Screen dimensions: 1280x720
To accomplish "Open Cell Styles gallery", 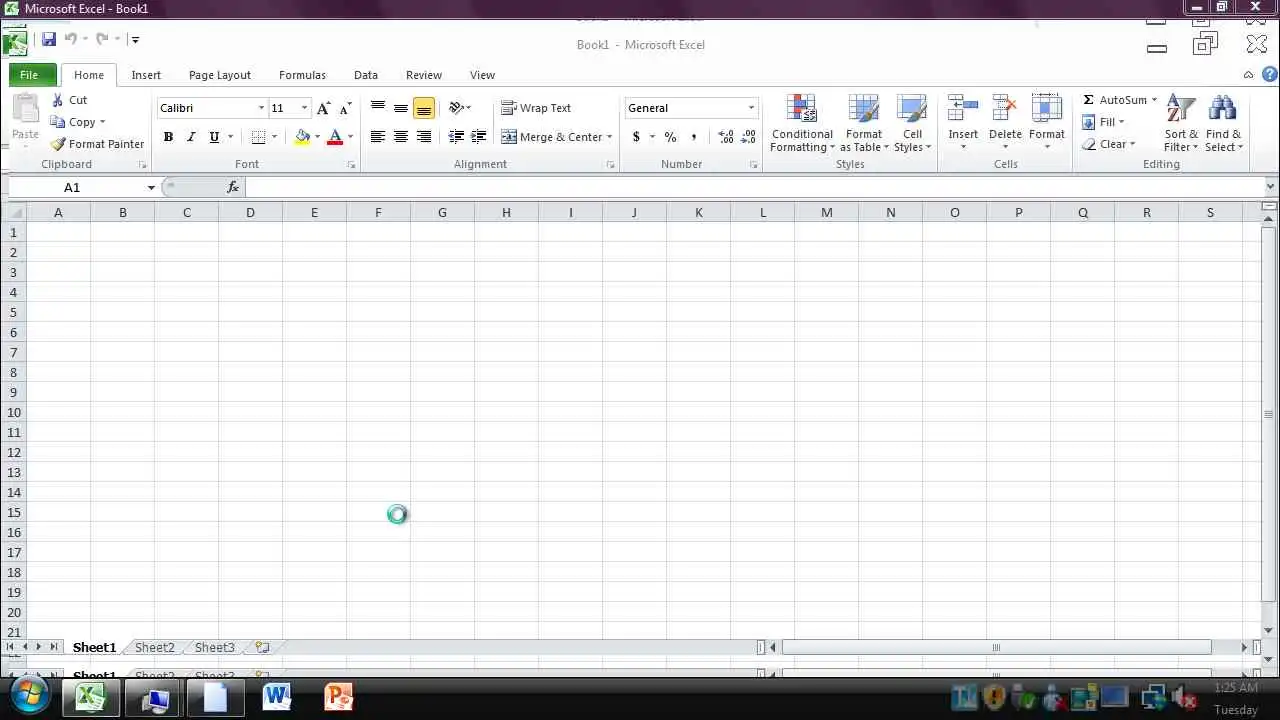I will pyautogui.click(x=912, y=123).
